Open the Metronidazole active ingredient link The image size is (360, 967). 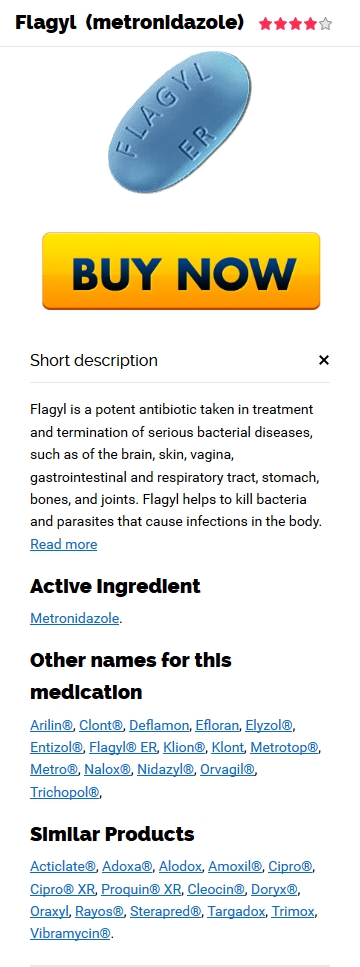[75, 618]
